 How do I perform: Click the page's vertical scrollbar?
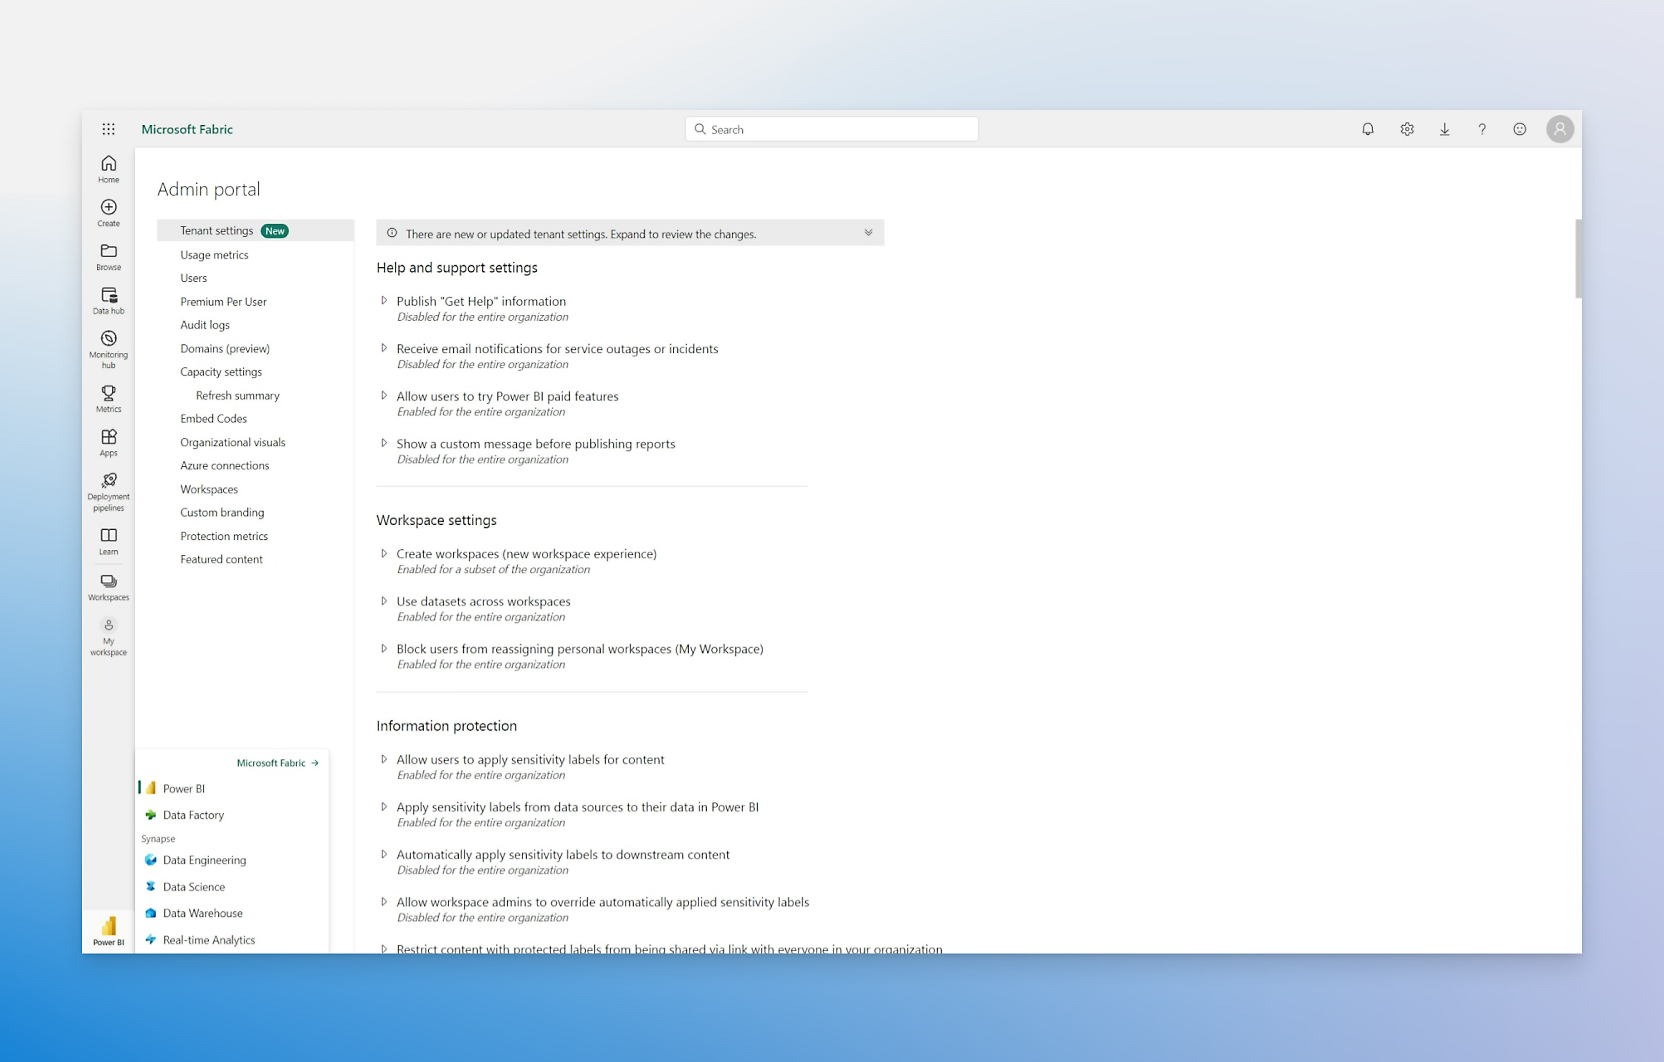coord(1578,259)
